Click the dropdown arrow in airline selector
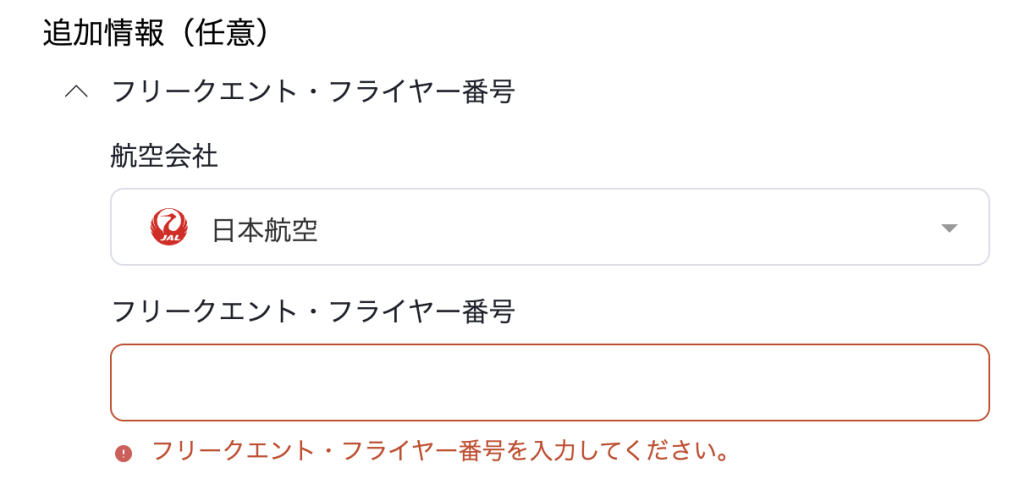Viewport: 1024px width, 501px height. tap(949, 228)
